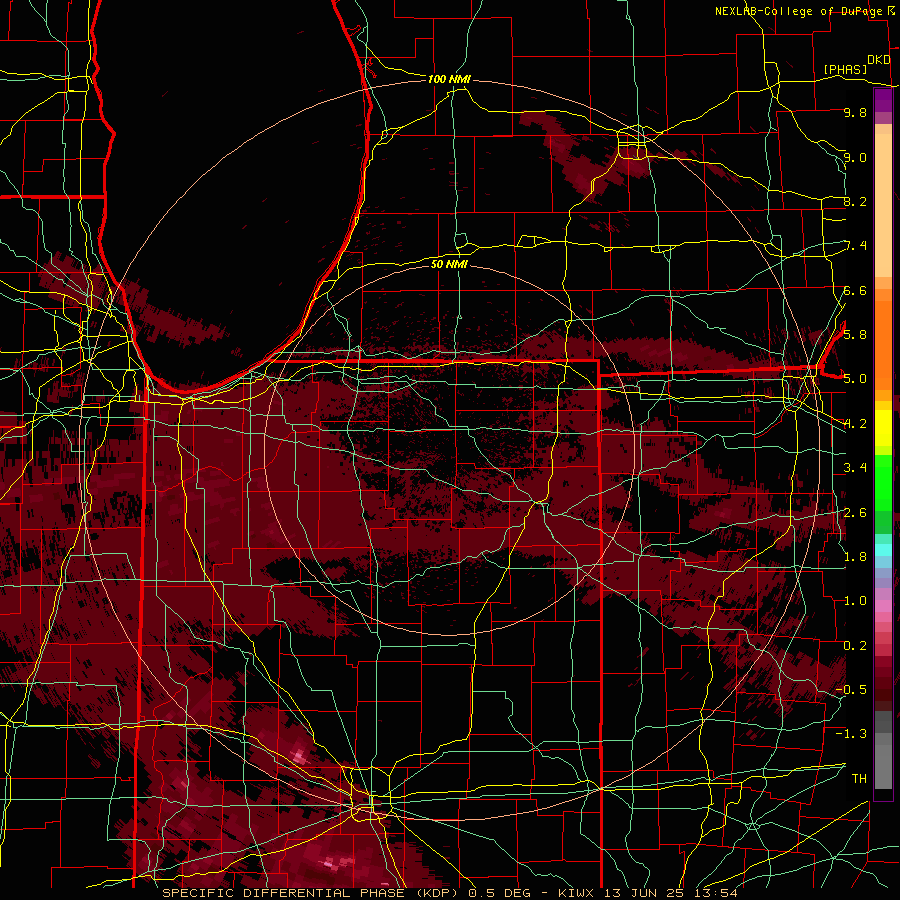Click the 2.6 scale value
The height and width of the screenshot is (900, 900).
(855, 512)
